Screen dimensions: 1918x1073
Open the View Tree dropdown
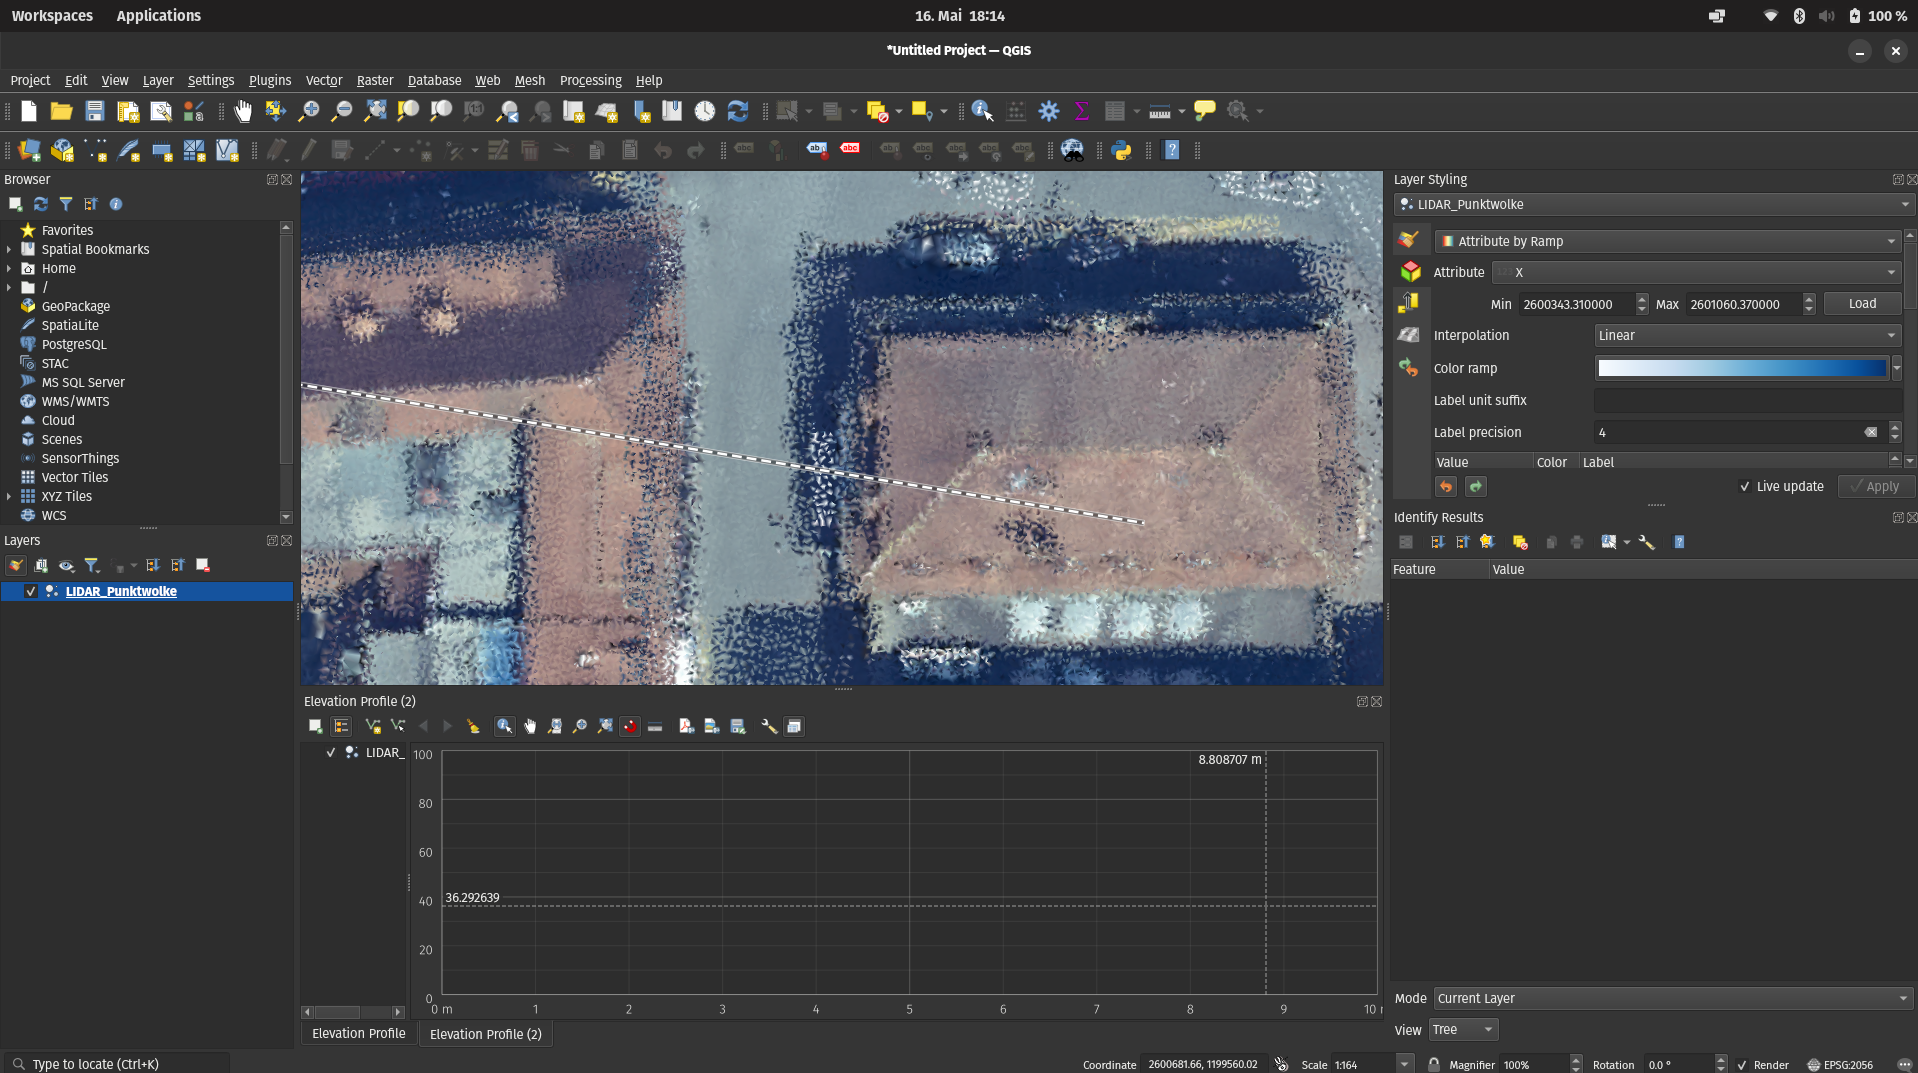[1463, 1029]
